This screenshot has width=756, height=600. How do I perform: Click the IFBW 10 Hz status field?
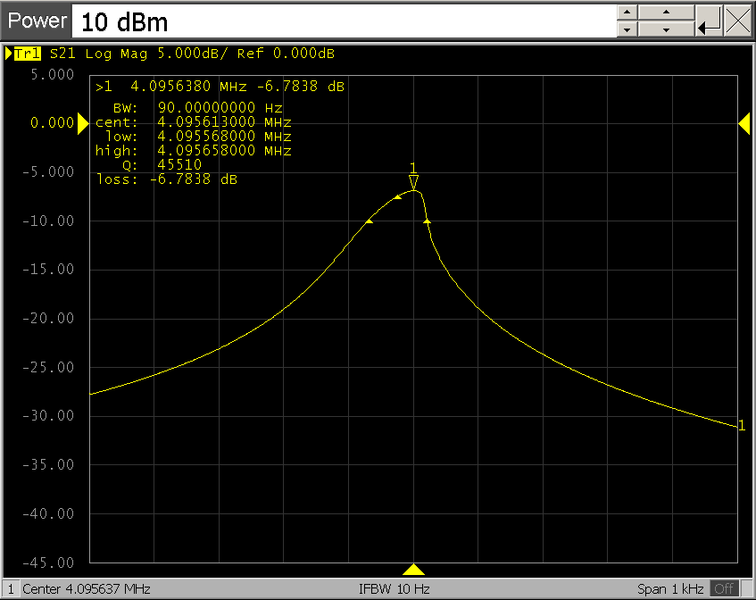point(393,589)
